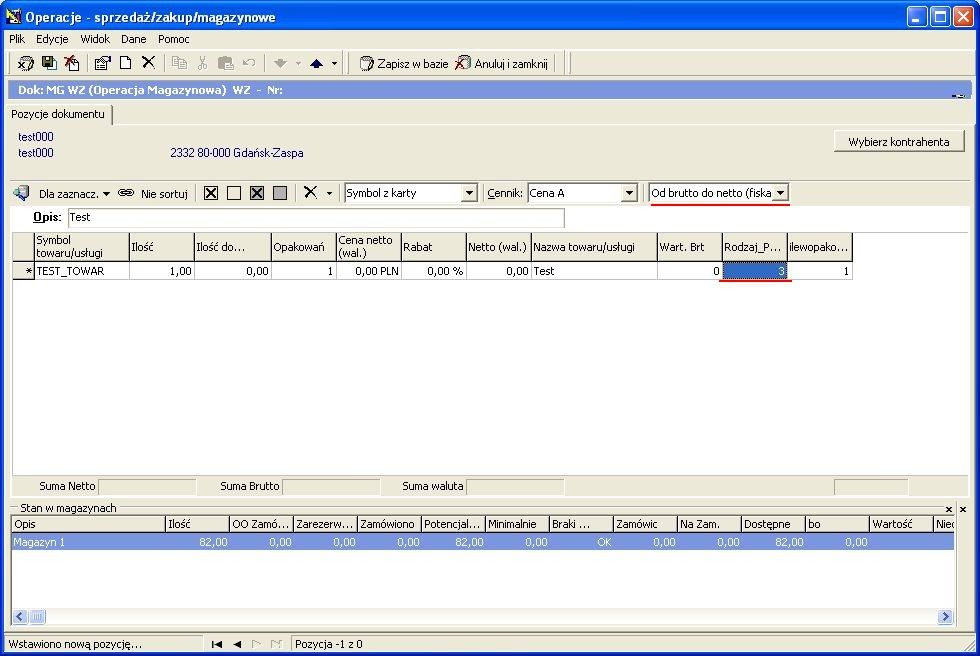Viewport: 980px width, 656px height.
Task: Click the greyed-out scissors cut icon
Action: pos(202,62)
